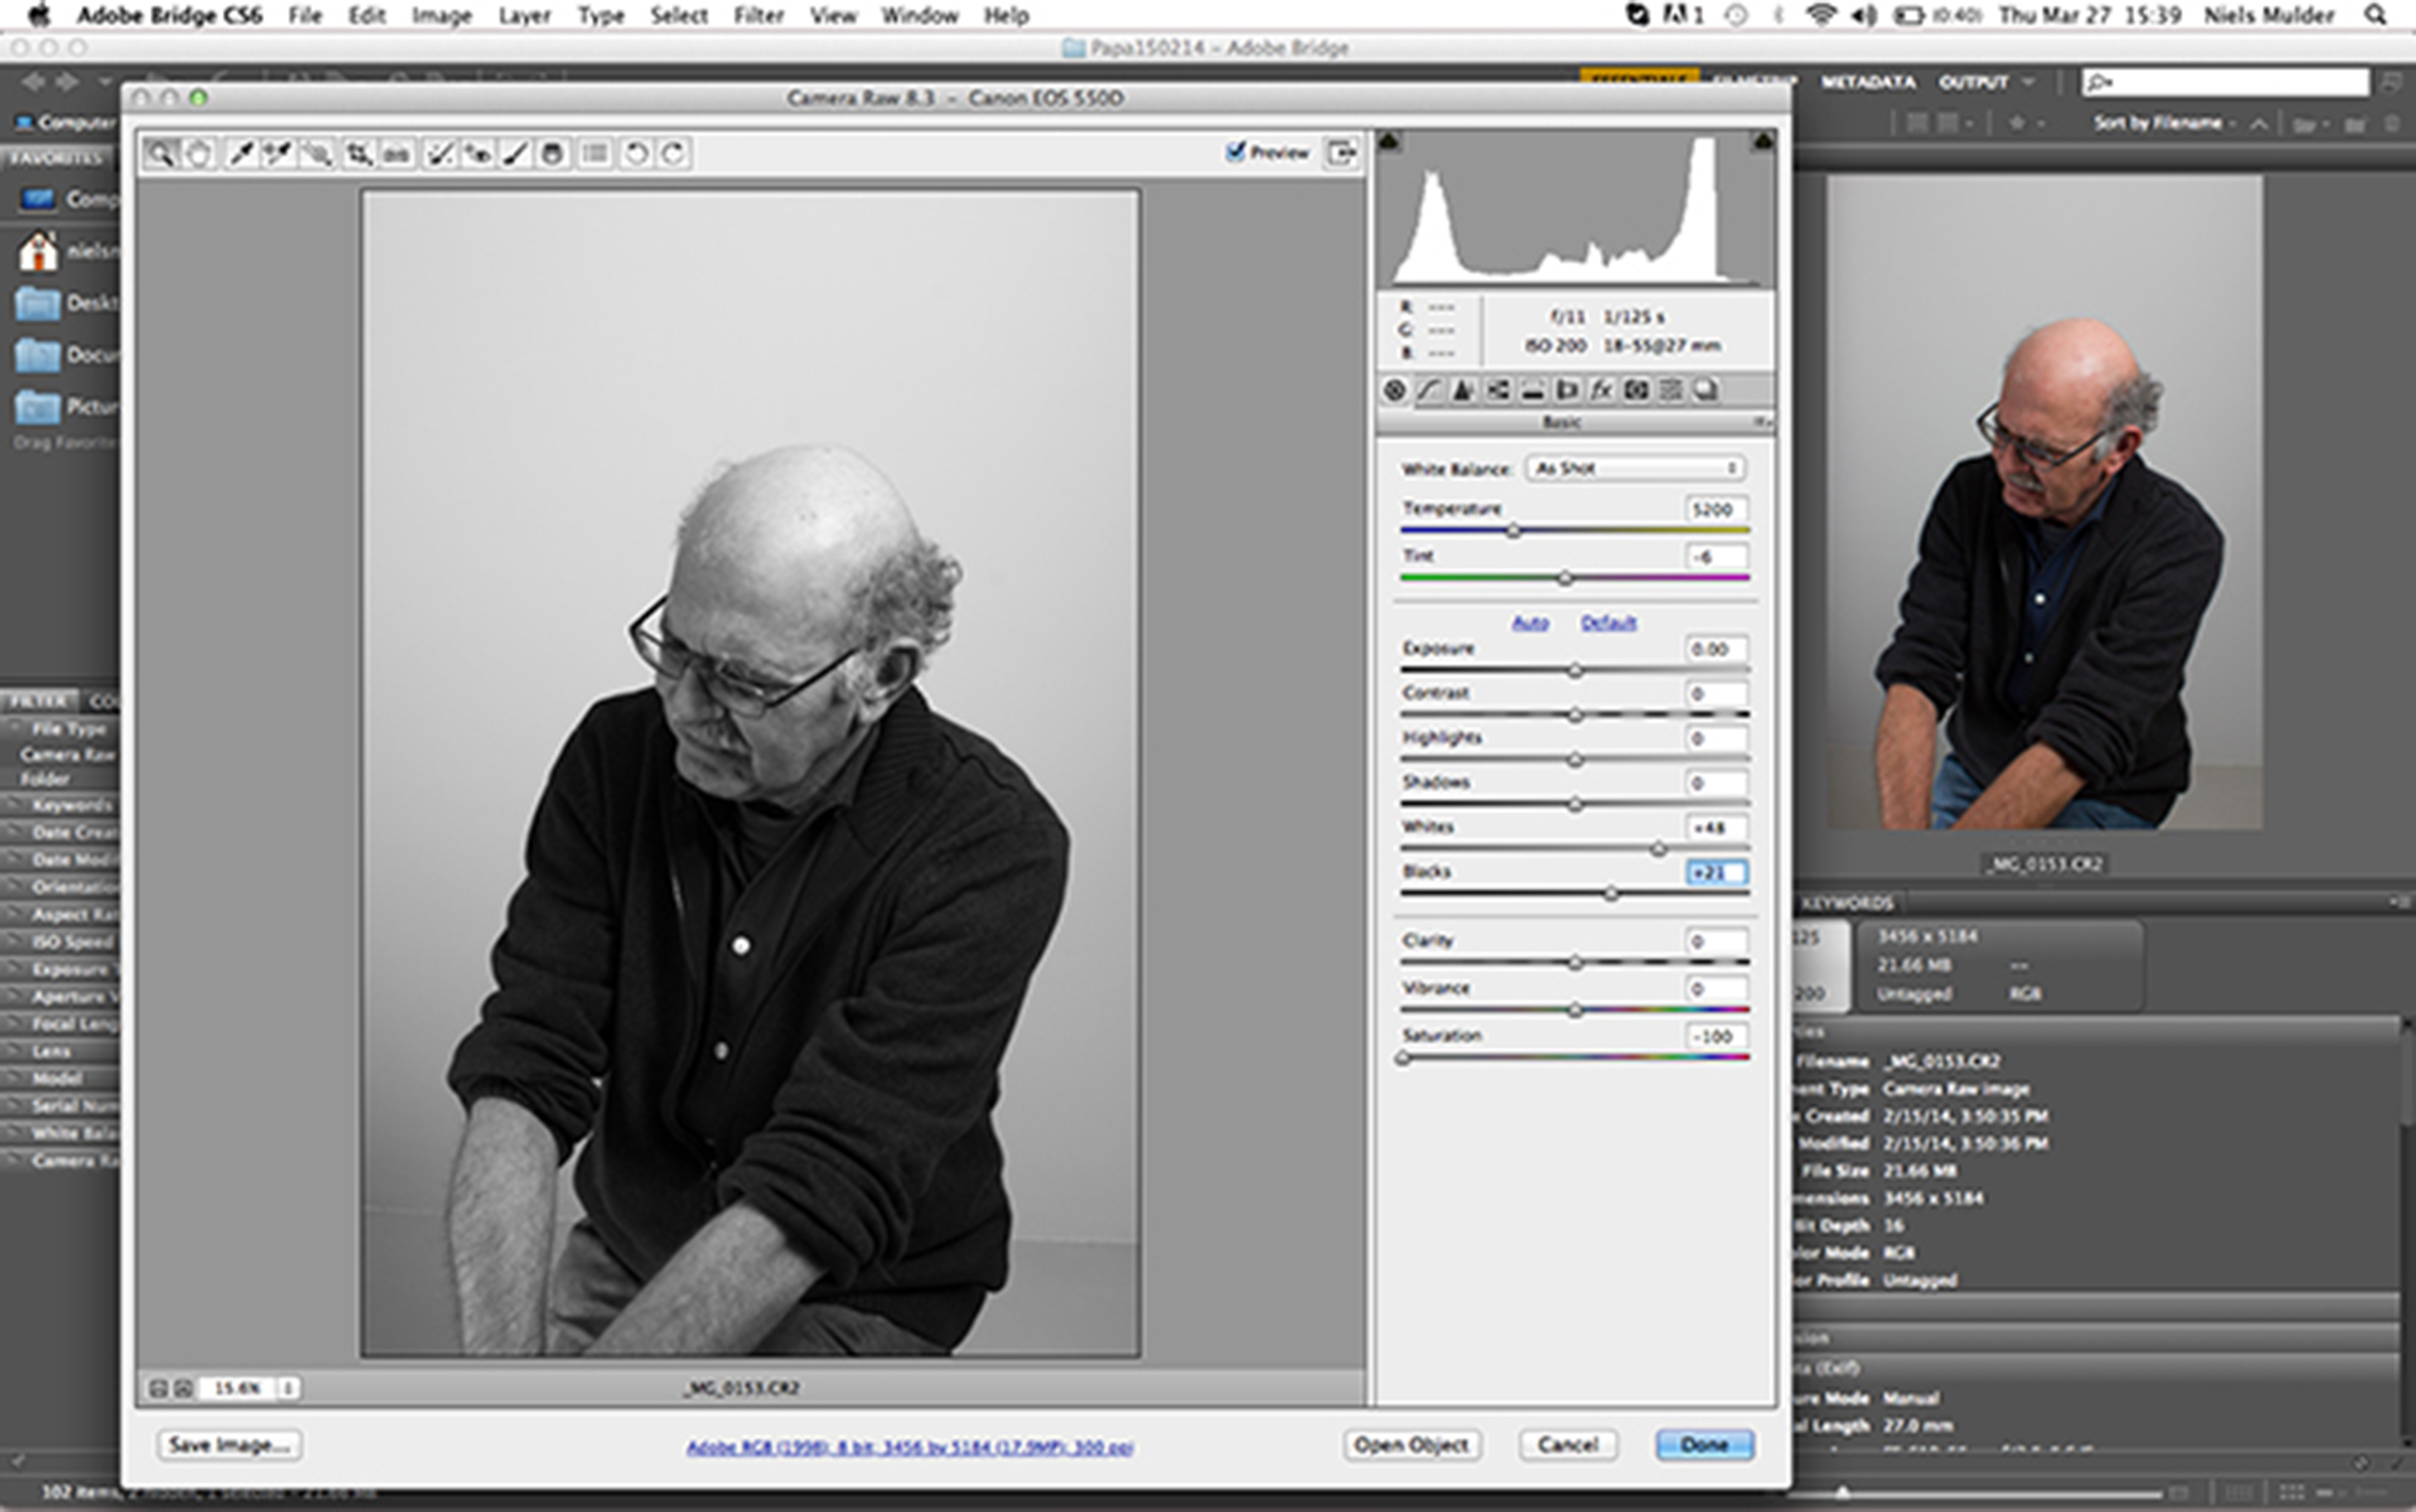Open the Filter menu
The width and height of the screenshot is (2416, 1512).
[x=758, y=15]
